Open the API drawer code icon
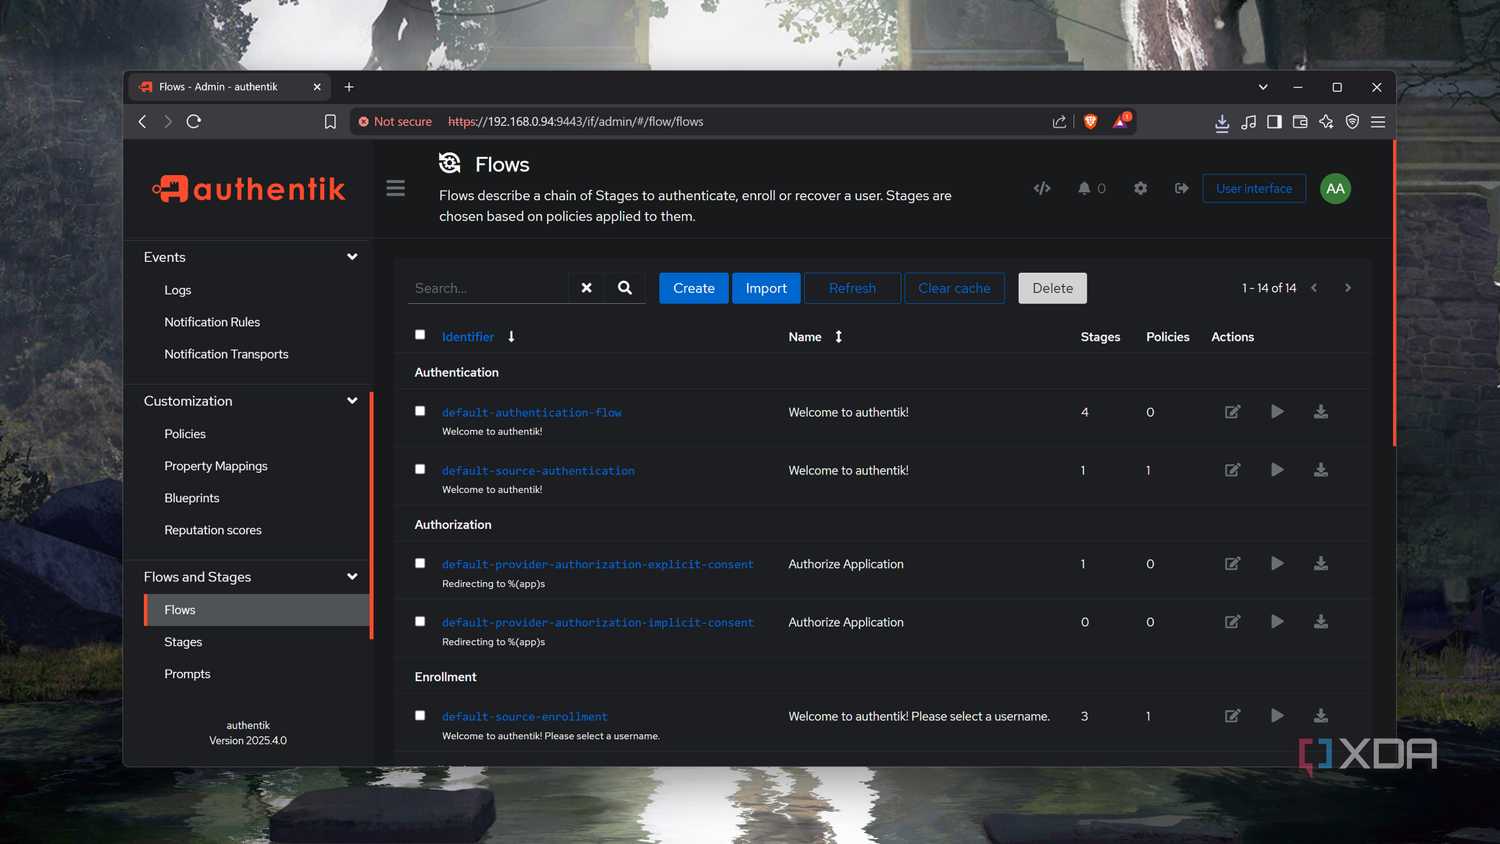This screenshot has height=844, width=1500. coord(1042,188)
